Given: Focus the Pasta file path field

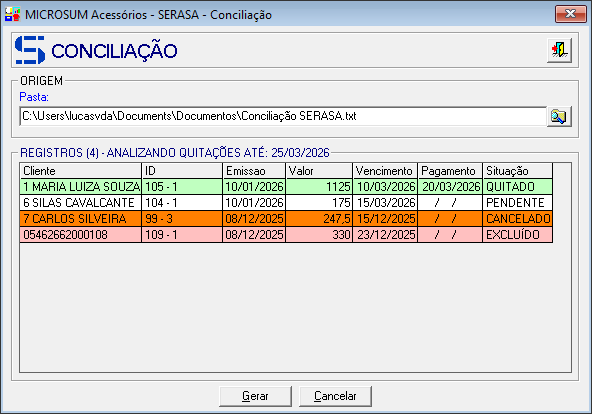Looking at the screenshot, I should point(283,116).
